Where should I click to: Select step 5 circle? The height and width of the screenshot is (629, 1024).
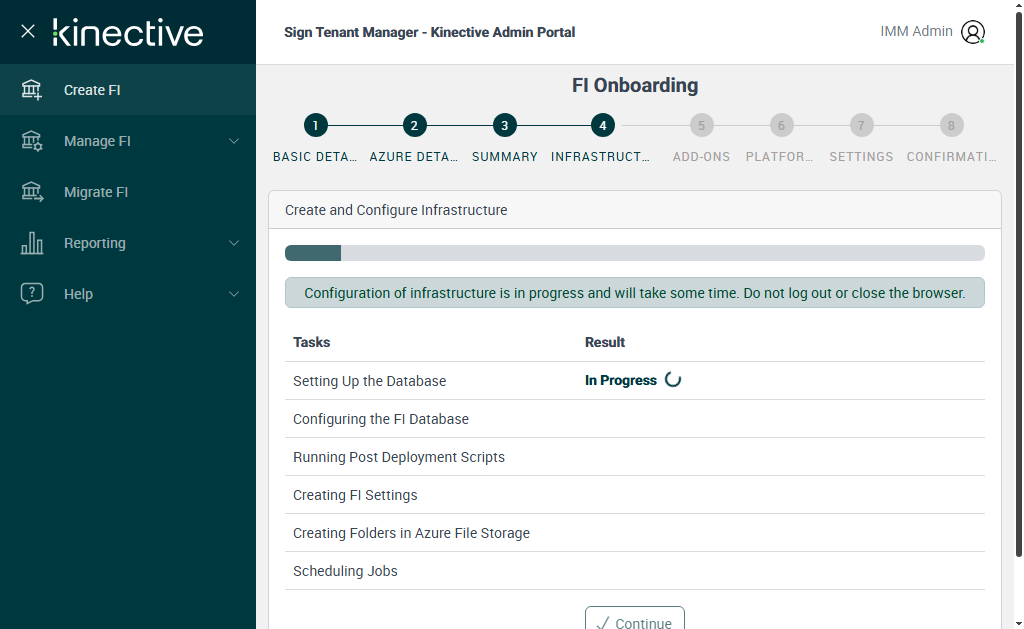(701, 125)
